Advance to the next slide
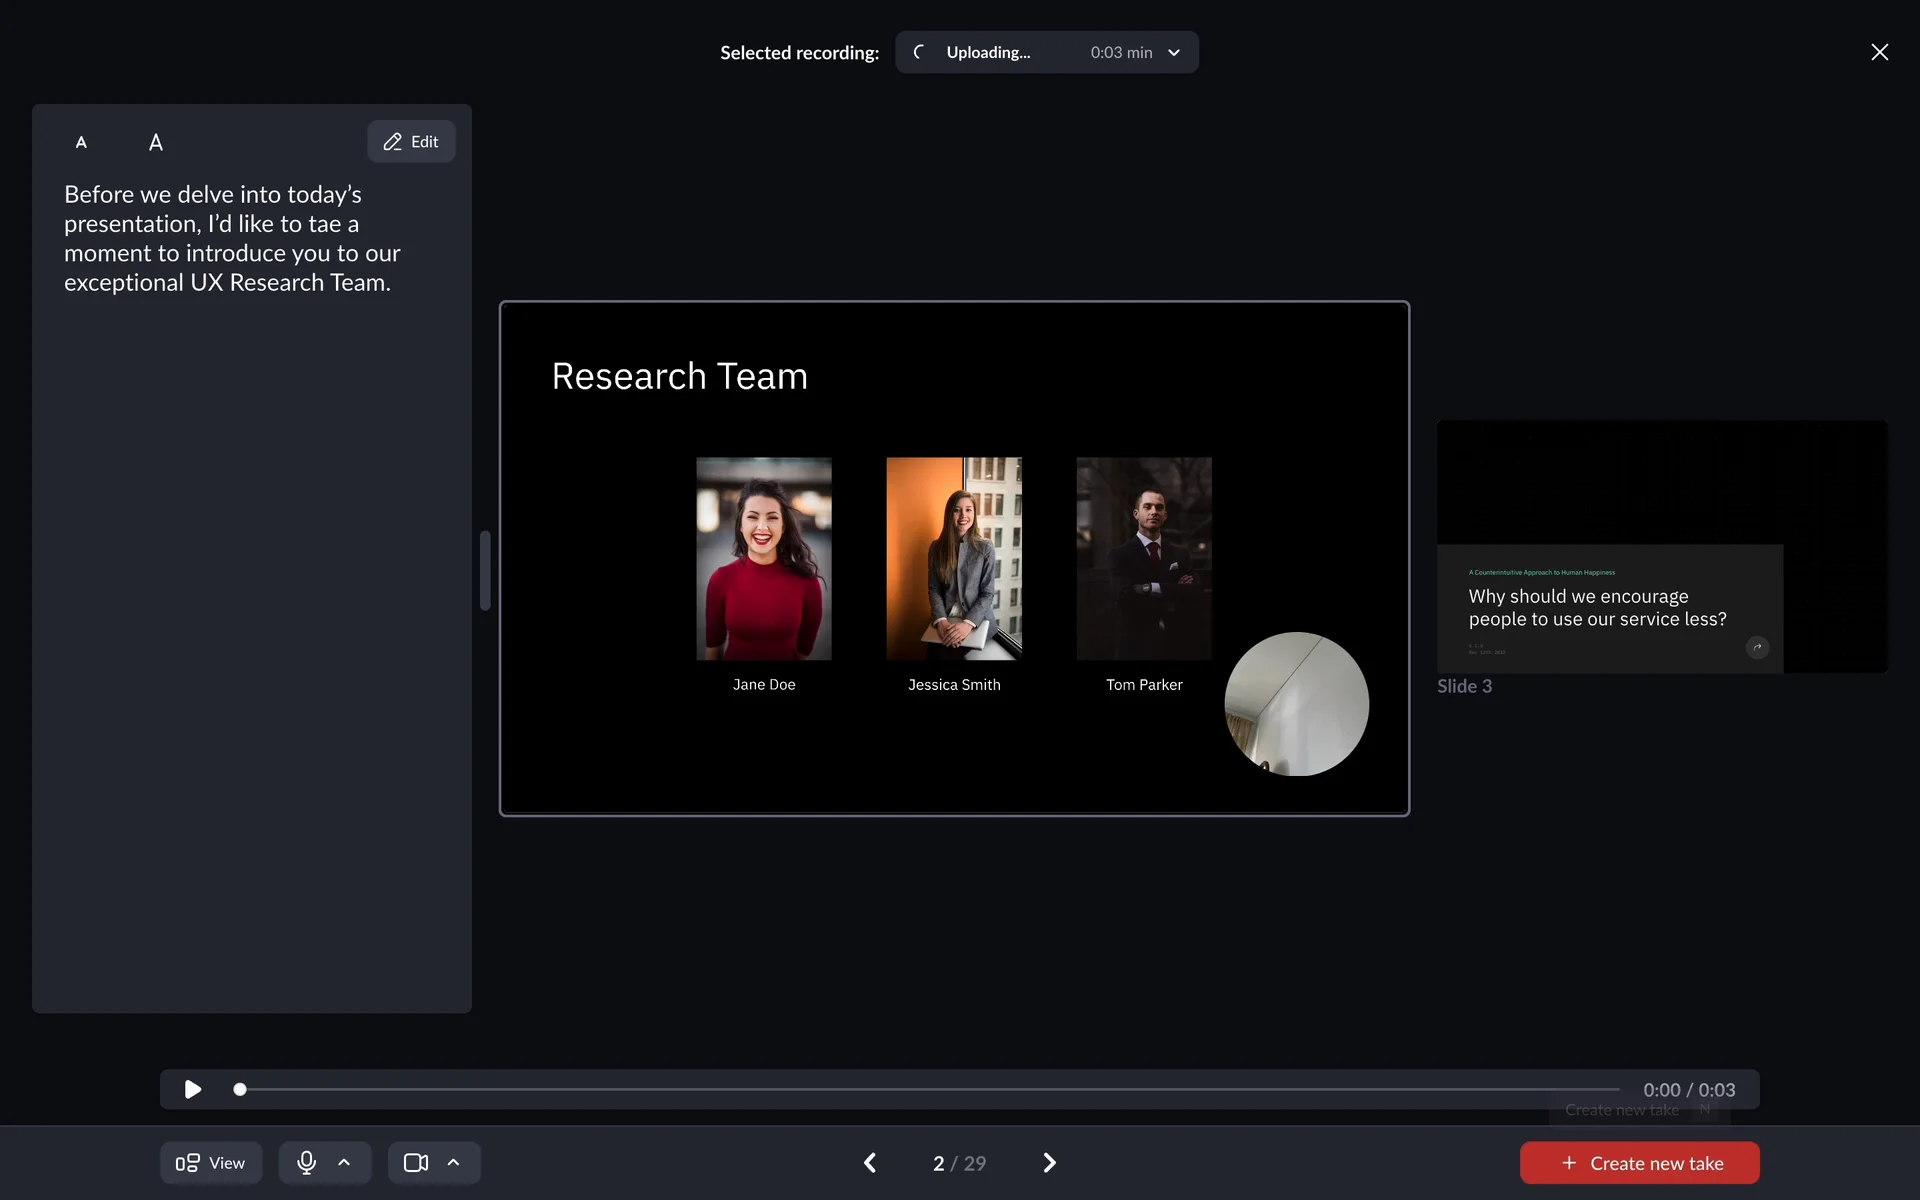This screenshot has height=1200, width=1920. click(x=1049, y=1162)
